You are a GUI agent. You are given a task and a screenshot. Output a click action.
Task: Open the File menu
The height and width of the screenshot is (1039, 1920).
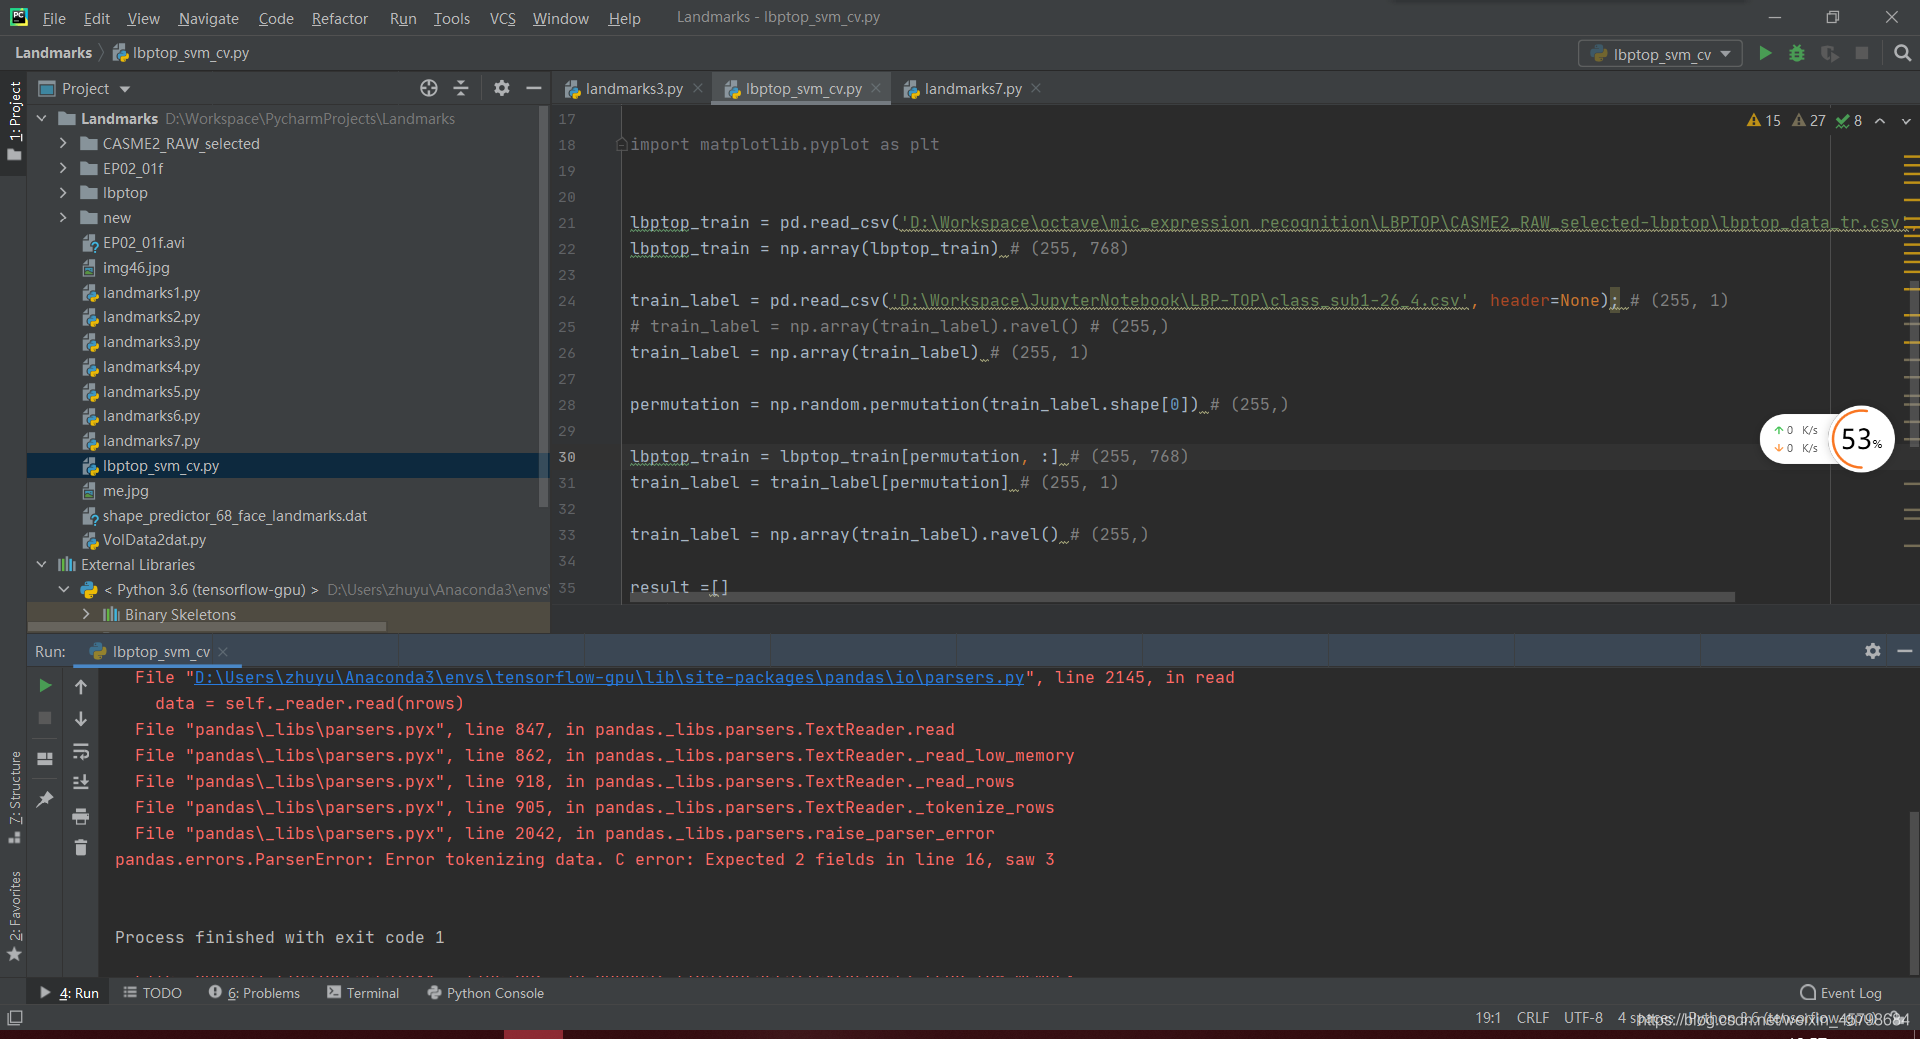coord(54,18)
